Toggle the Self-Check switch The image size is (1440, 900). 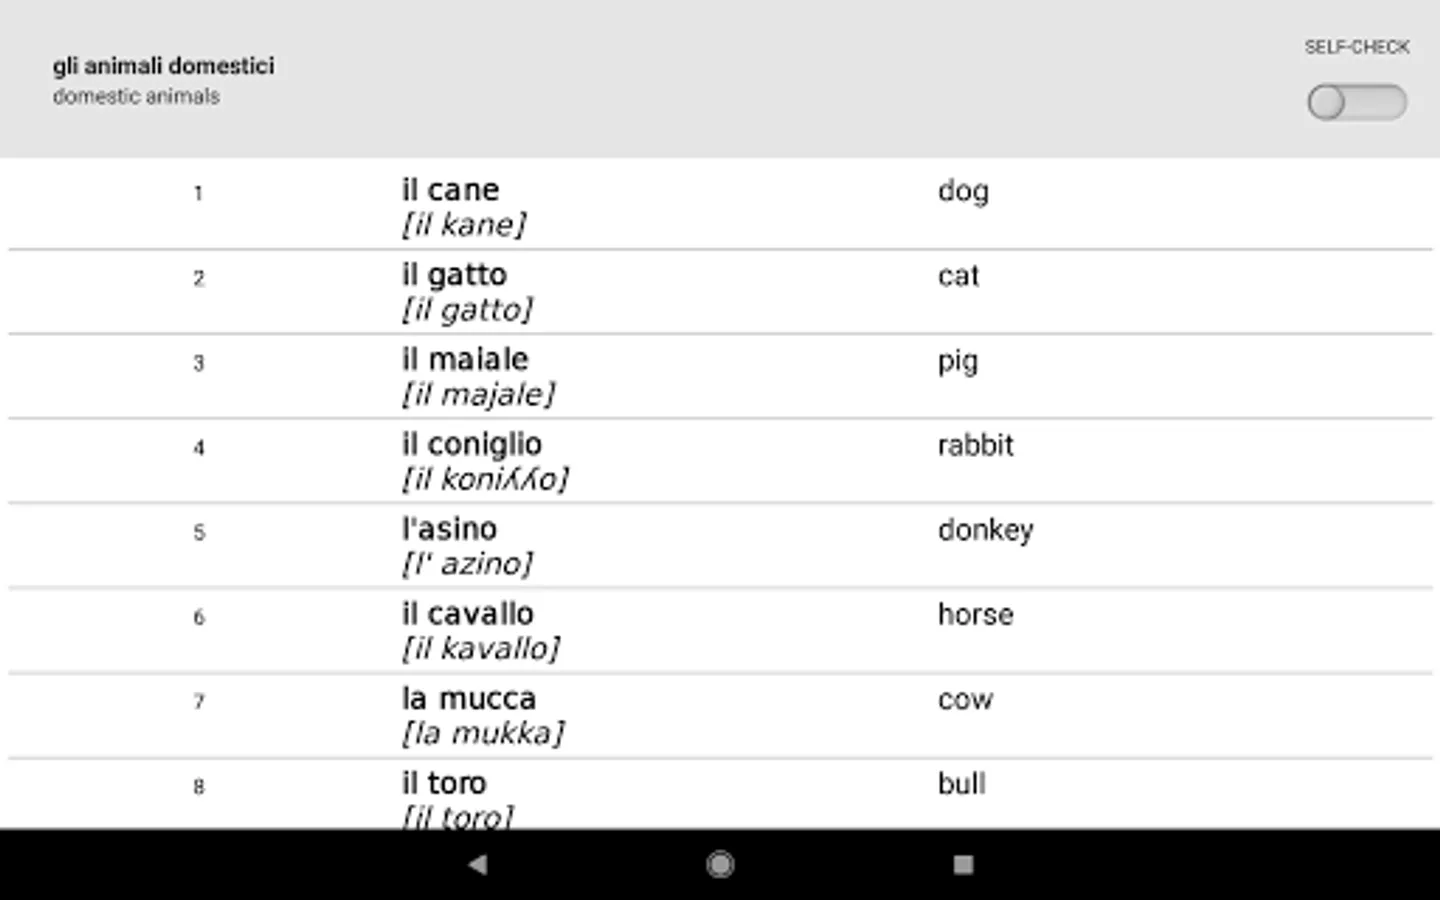(x=1356, y=102)
